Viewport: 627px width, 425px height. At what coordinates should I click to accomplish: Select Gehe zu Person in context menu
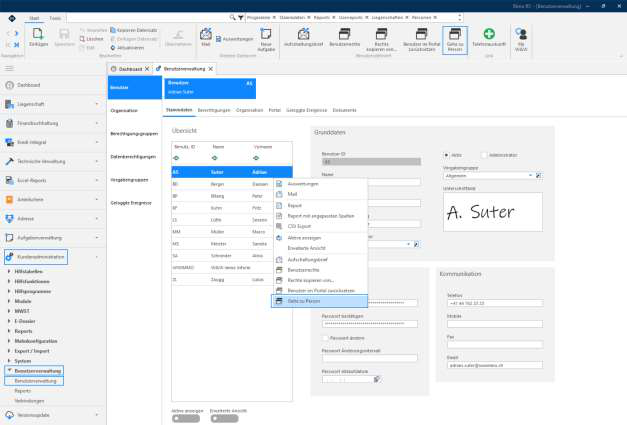click(319, 301)
